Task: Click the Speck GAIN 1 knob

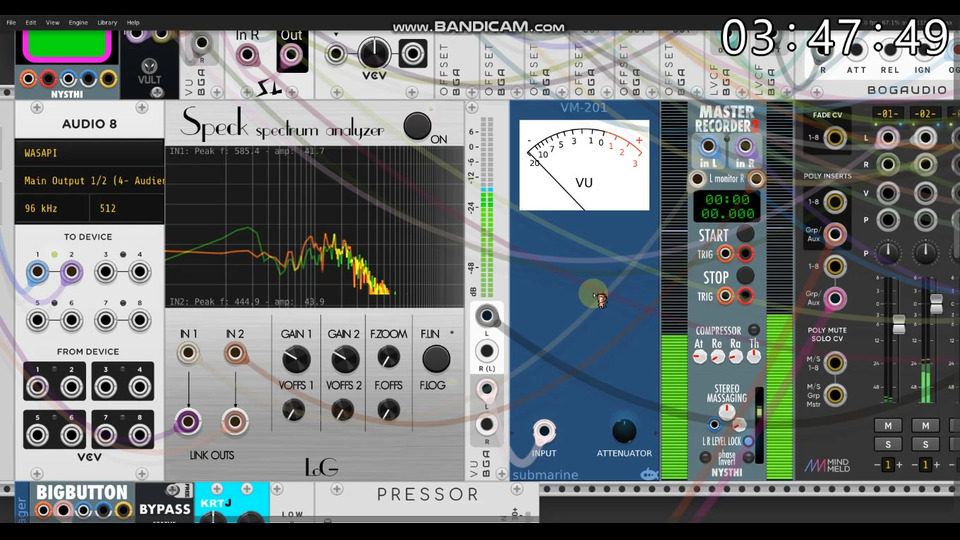Action: pyautogui.click(x=296, y=359)
